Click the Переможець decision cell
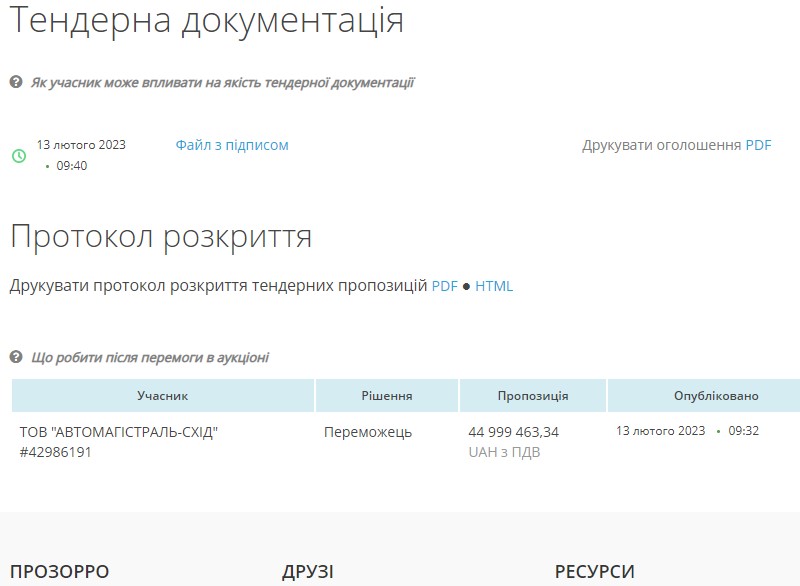 point(368,432)
